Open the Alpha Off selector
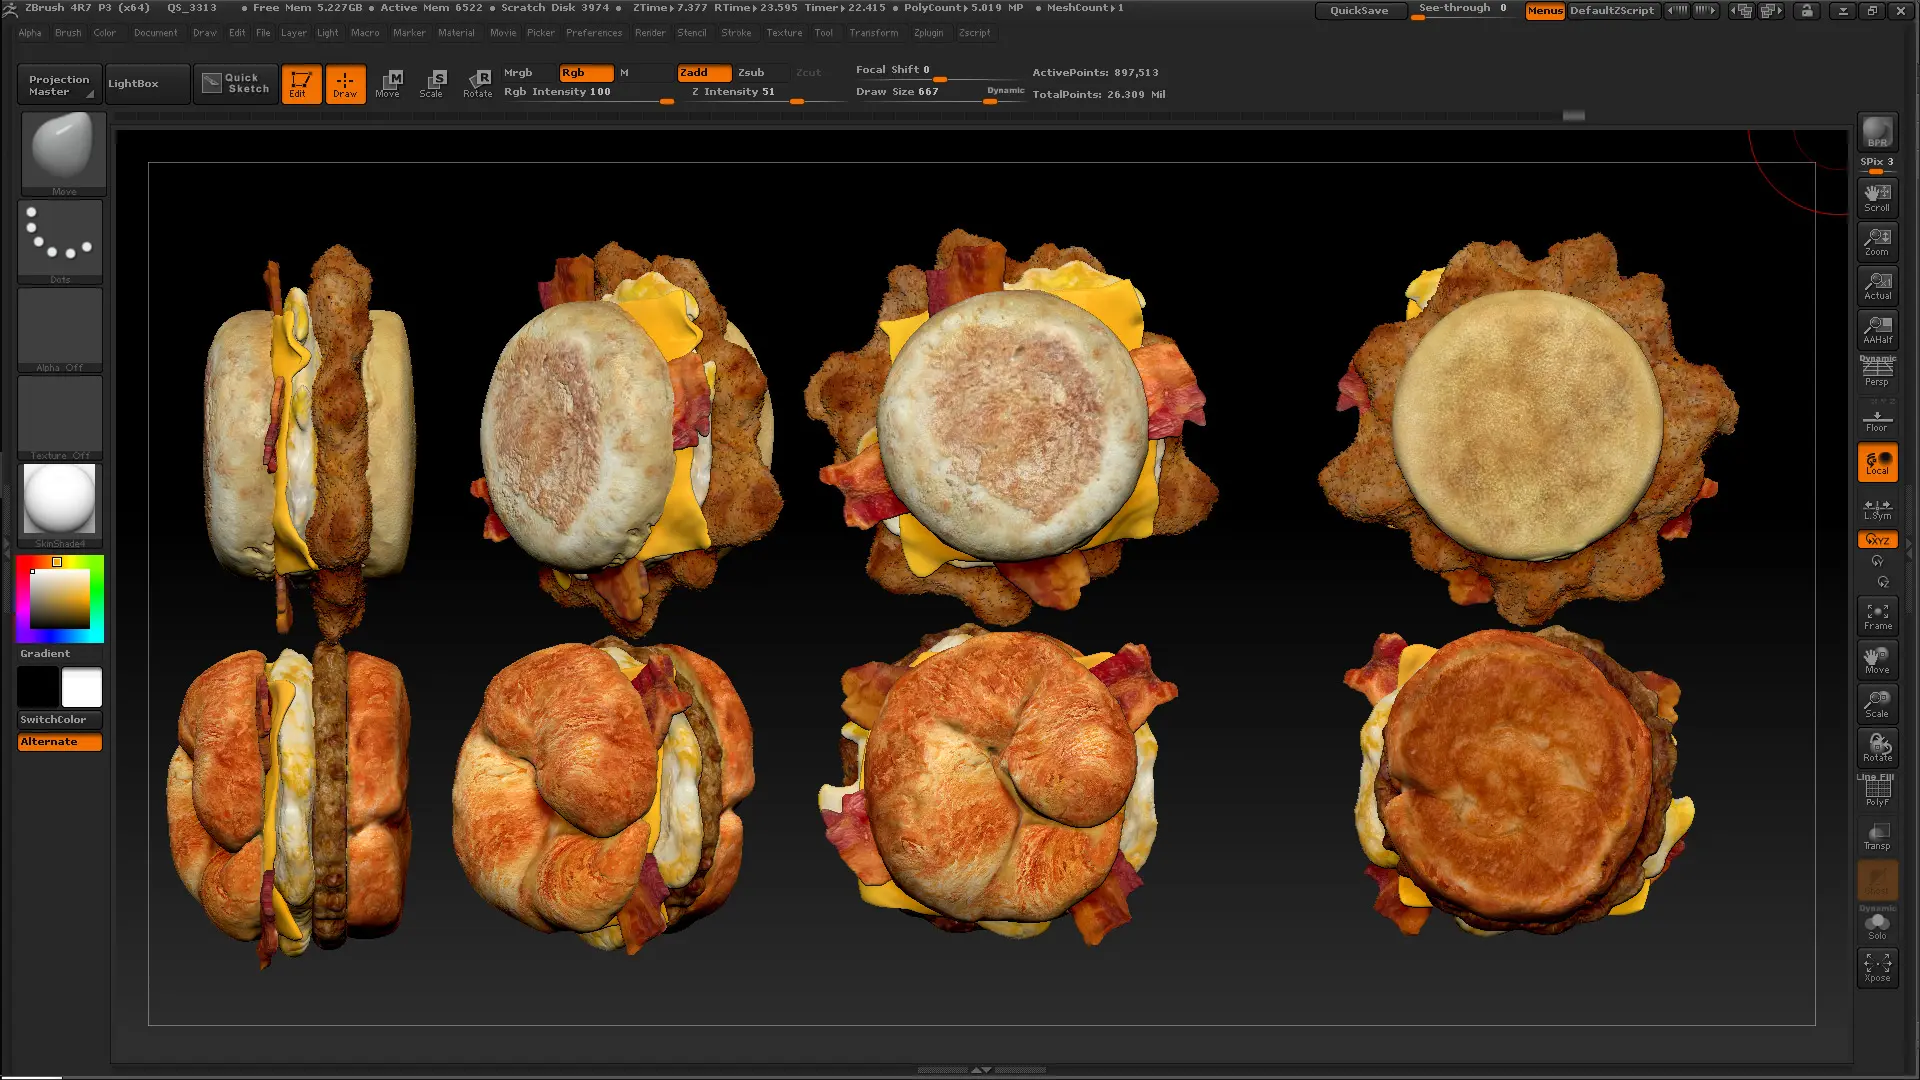Viewport: 1920px width, 1080px height. pos(60,329)
